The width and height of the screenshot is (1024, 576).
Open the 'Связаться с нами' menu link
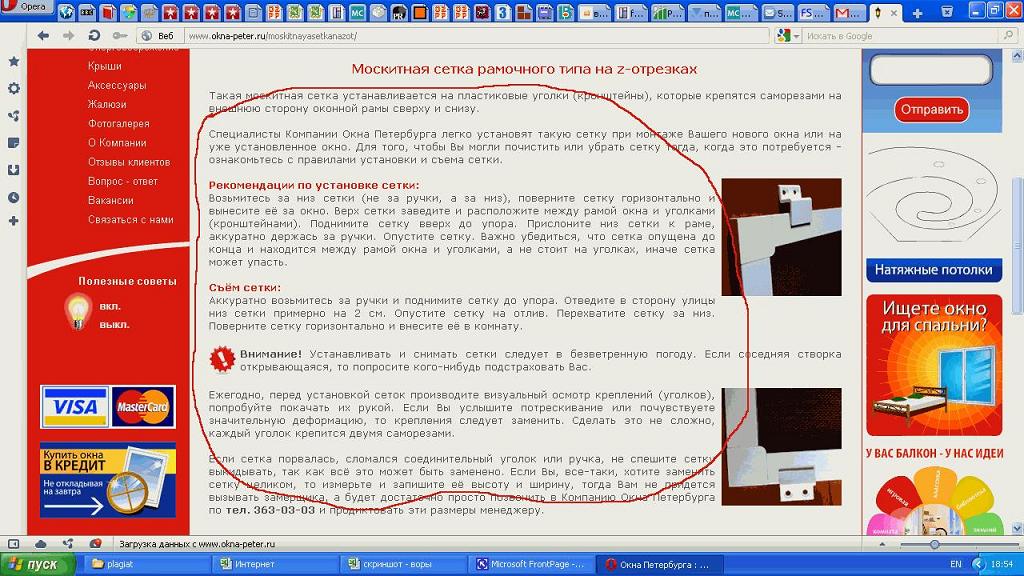(131, 219)
